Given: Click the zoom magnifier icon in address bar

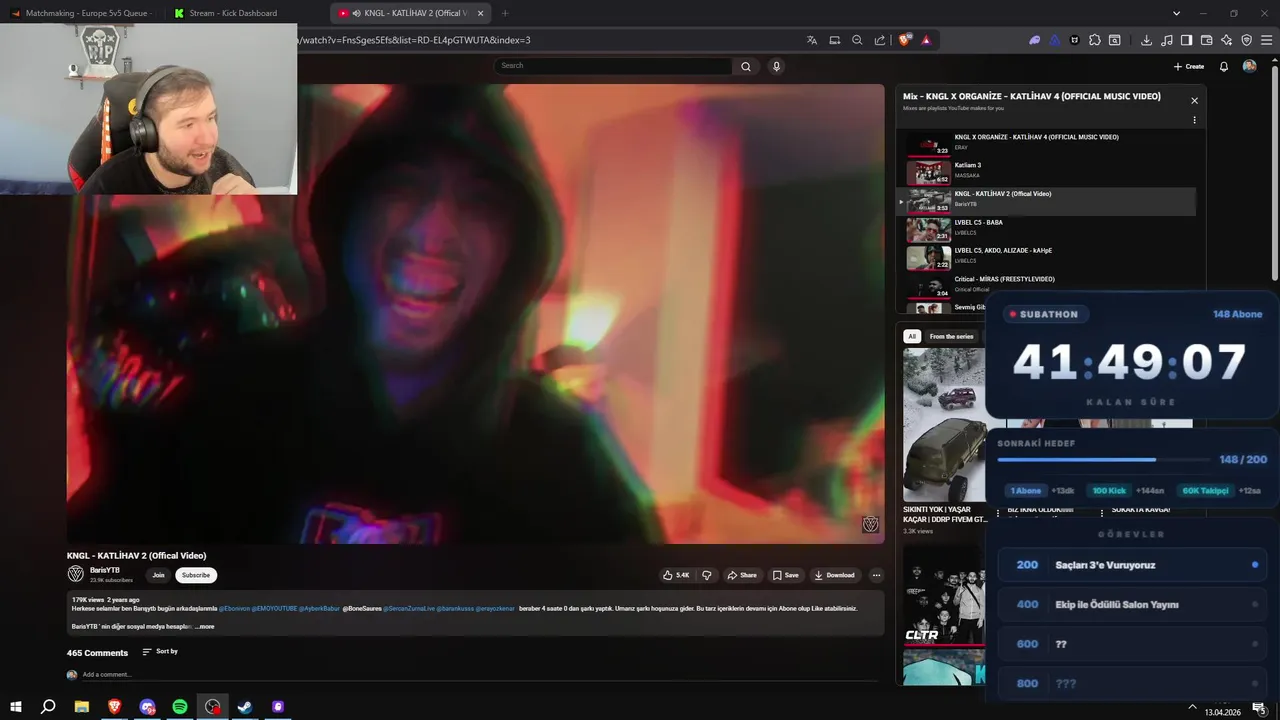Looking at the screenshot, I should tap(857, 40).
